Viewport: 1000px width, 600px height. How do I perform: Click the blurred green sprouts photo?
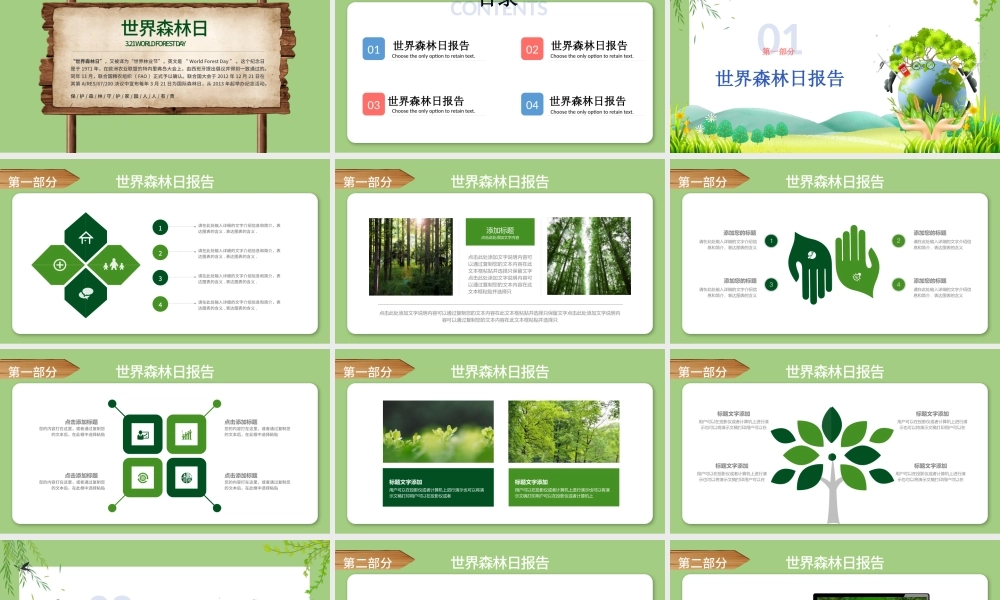[439, 431]
